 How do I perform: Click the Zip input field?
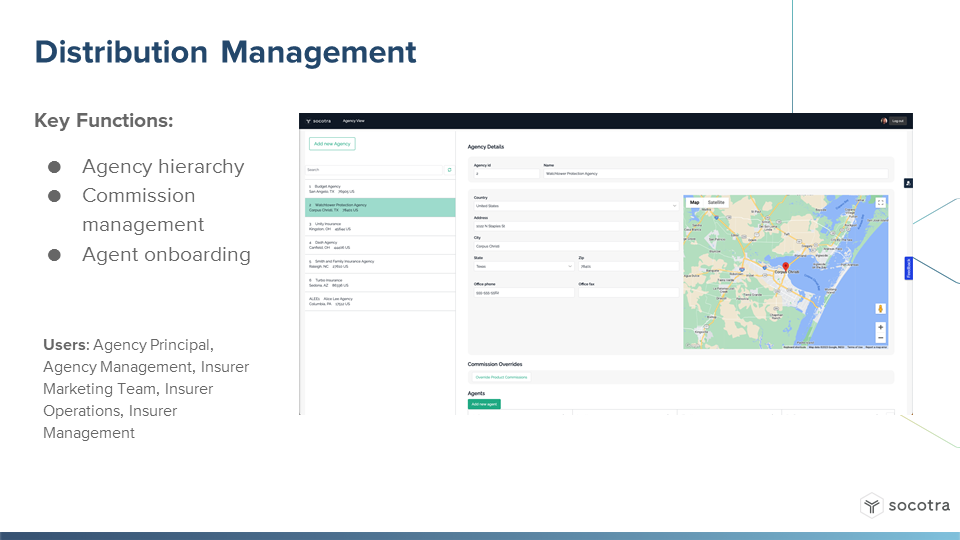click(628, 266)
